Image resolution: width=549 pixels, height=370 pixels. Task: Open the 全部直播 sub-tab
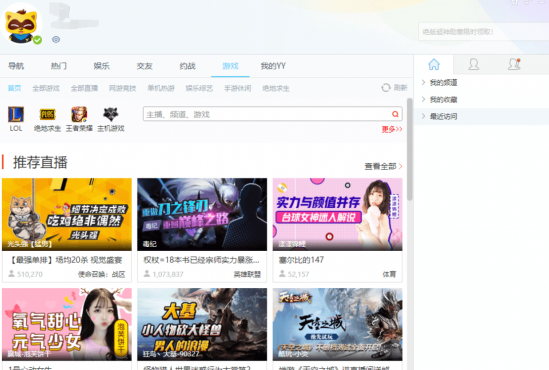pyautogui.click(x=84, y=88)
